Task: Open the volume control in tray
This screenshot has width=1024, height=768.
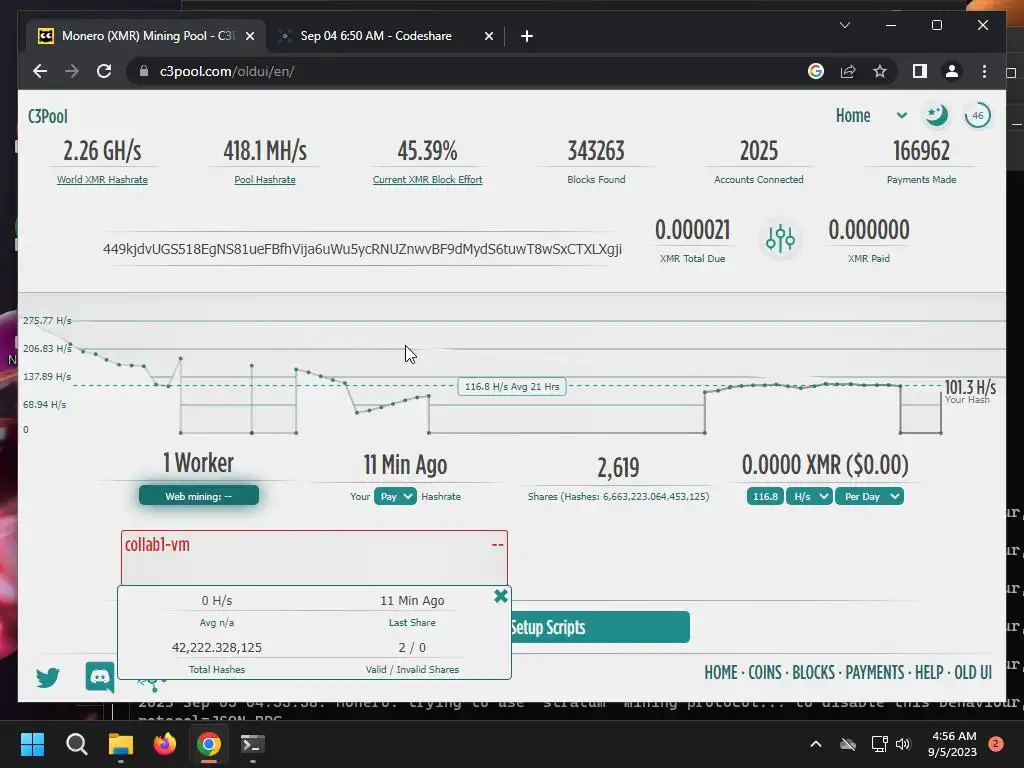Action: [903, 744]
